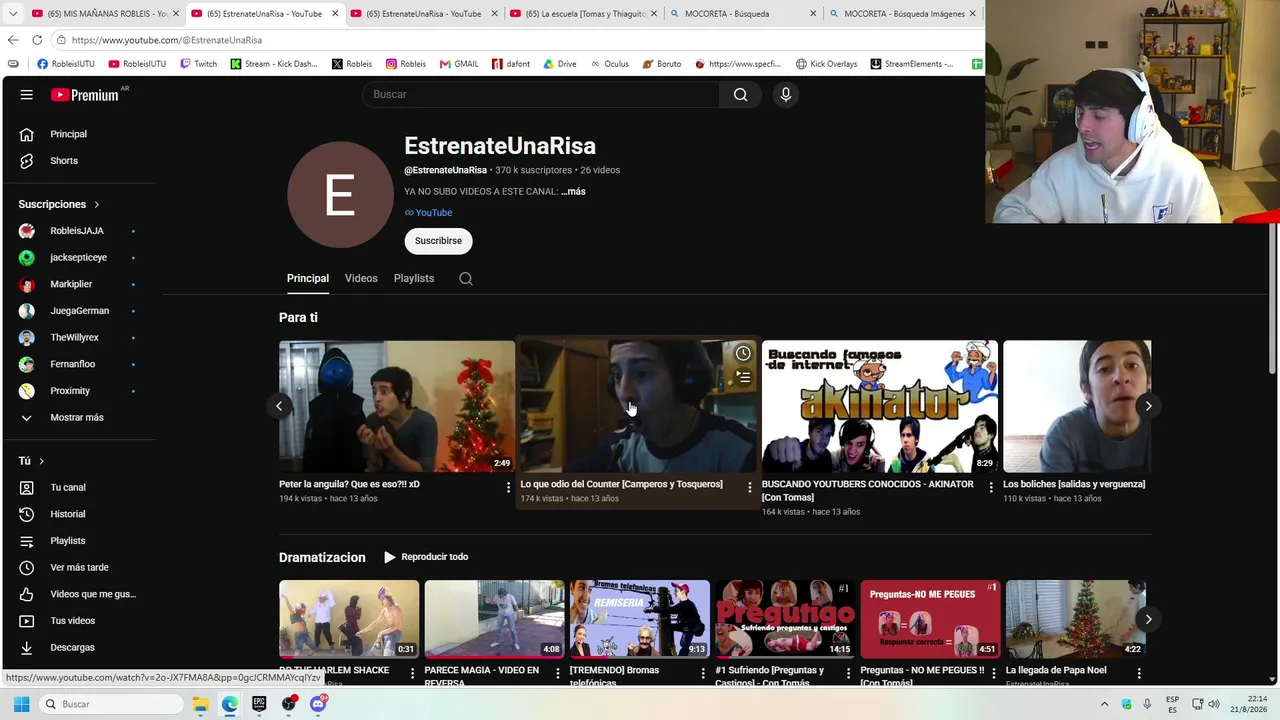Expand subscriptions with Mostrar más
Viewport: 1280px width, 720px height.
tap(78, 417)
